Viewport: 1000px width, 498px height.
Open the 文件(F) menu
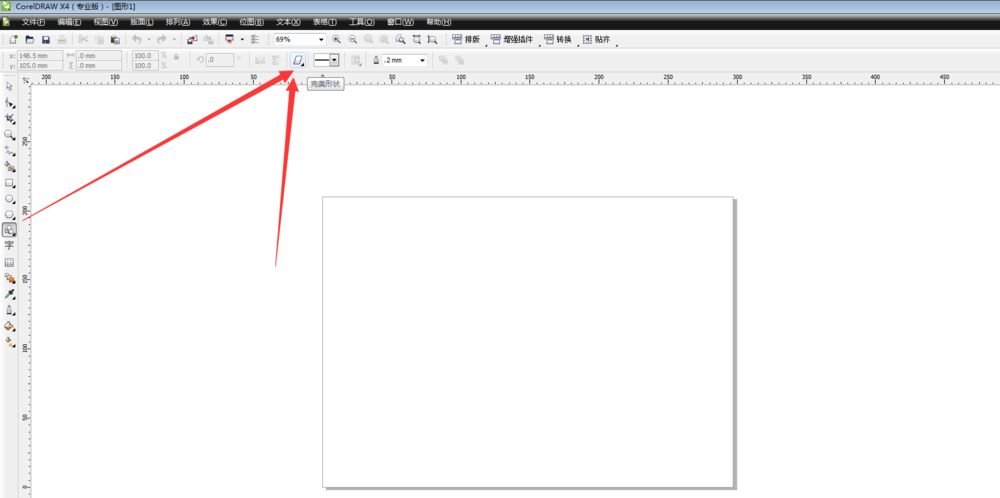(33, 22)
